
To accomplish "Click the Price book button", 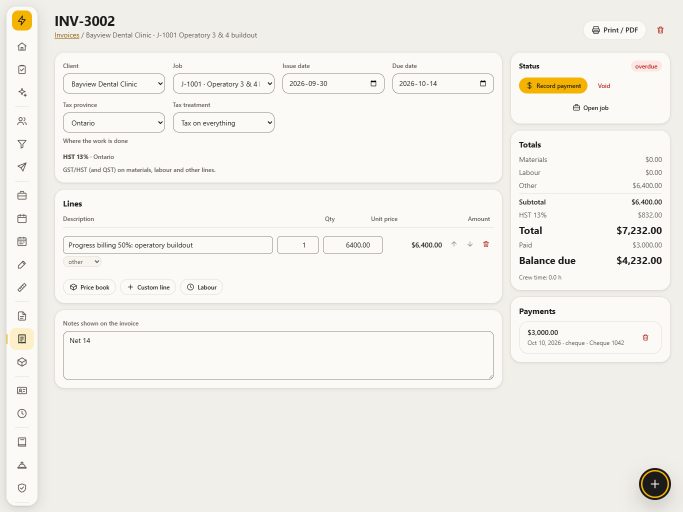I will coord(89,287).
